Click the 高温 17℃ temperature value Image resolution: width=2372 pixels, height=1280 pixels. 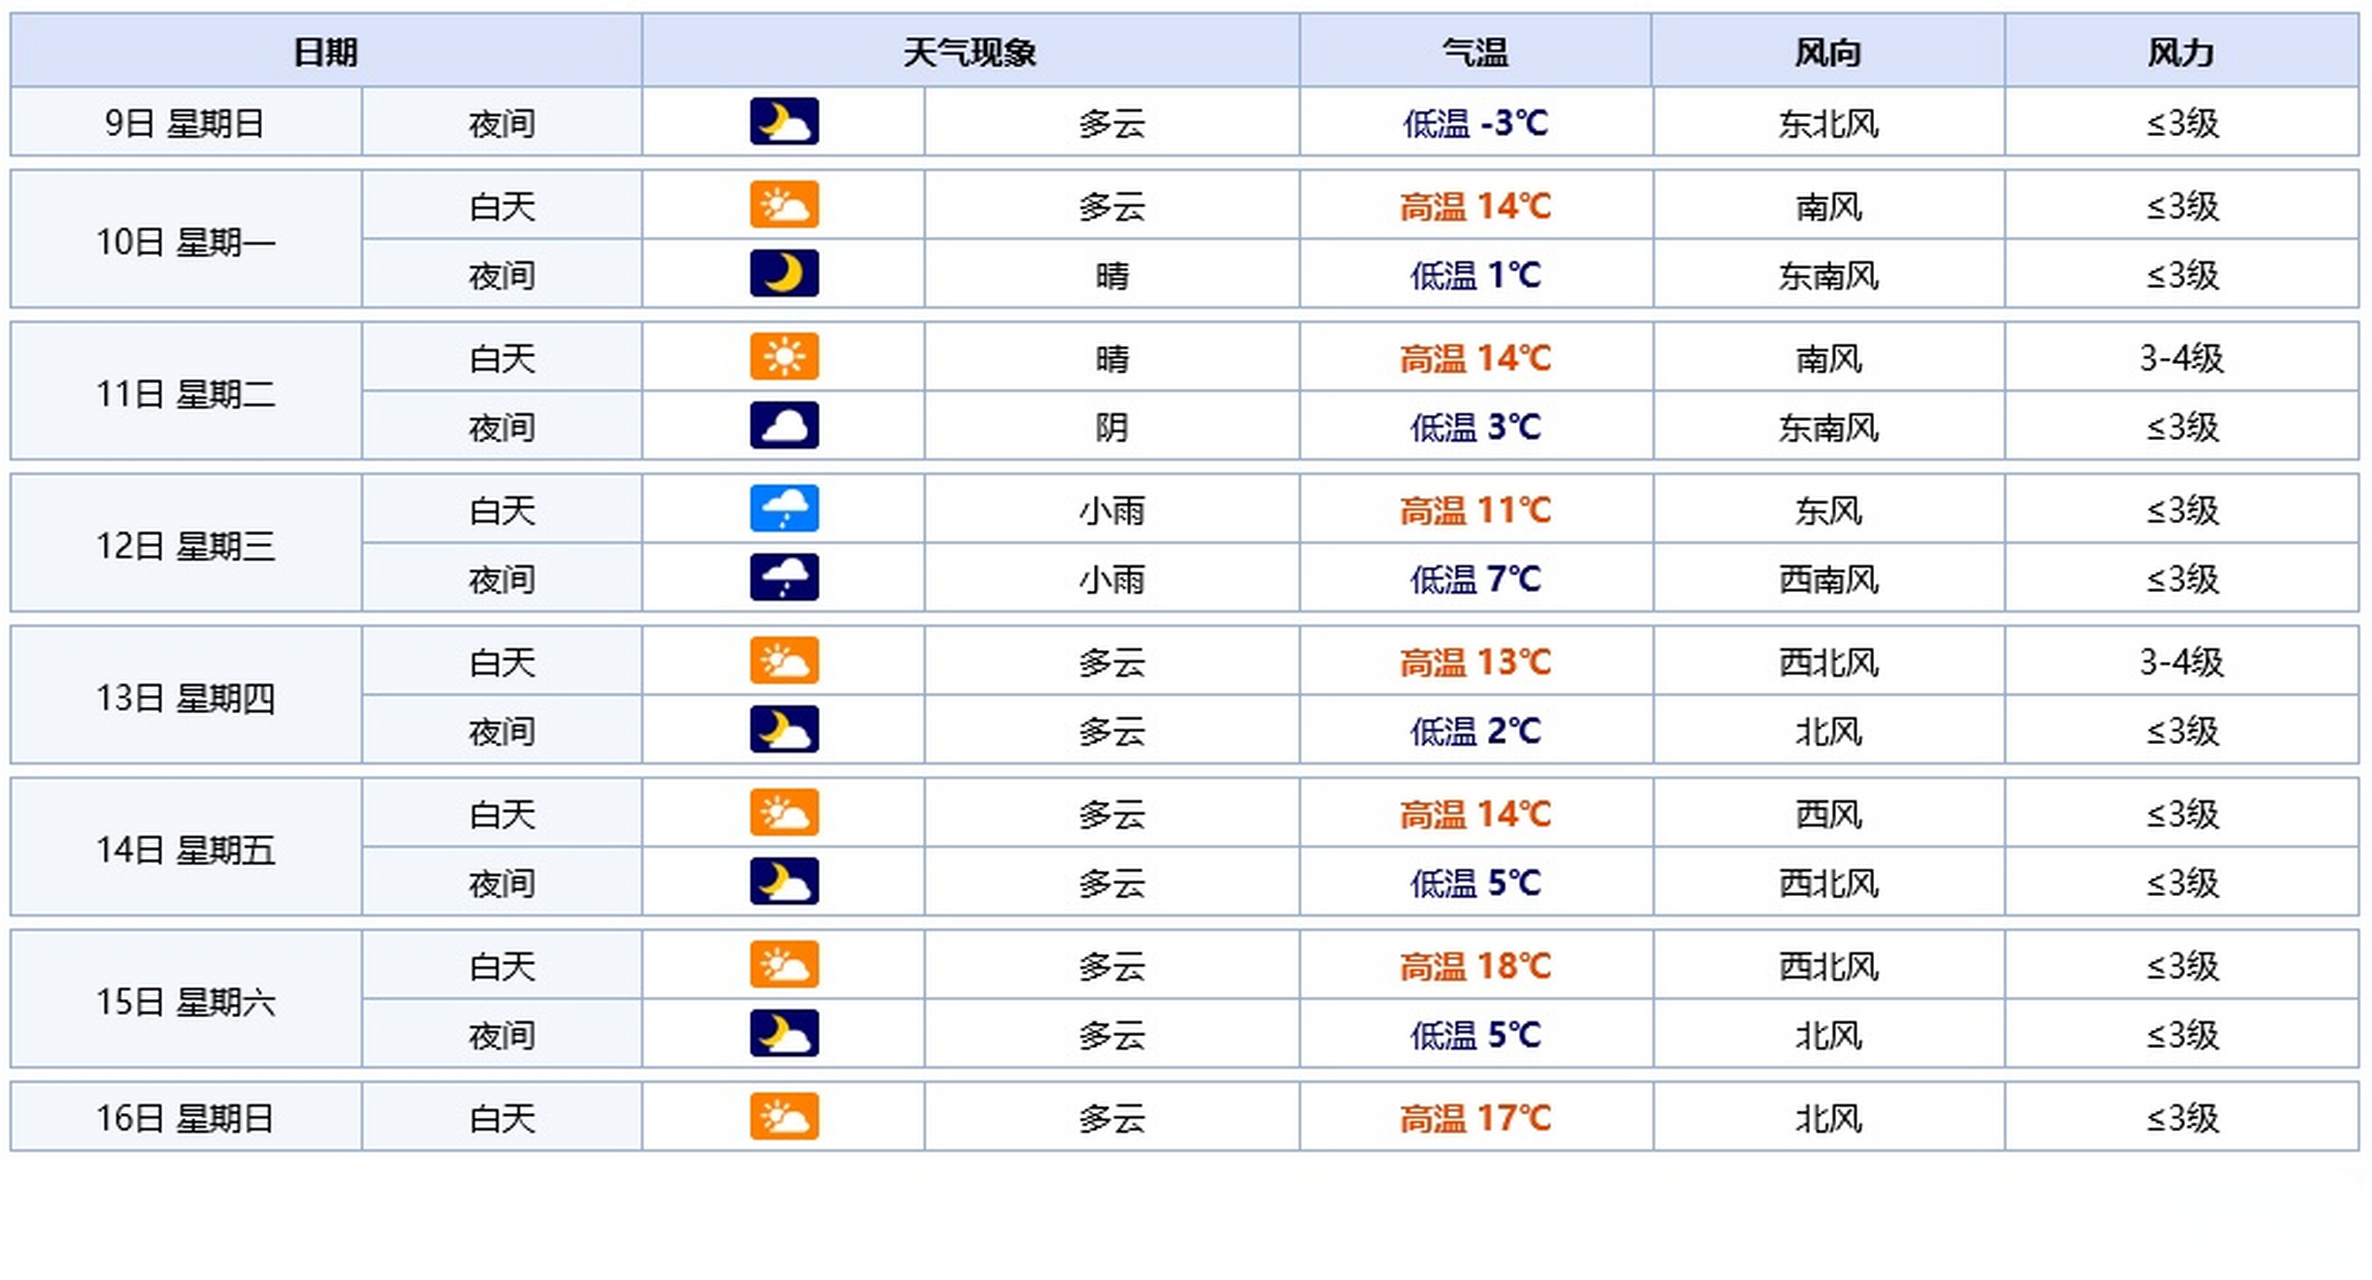coord(1475,1119)
